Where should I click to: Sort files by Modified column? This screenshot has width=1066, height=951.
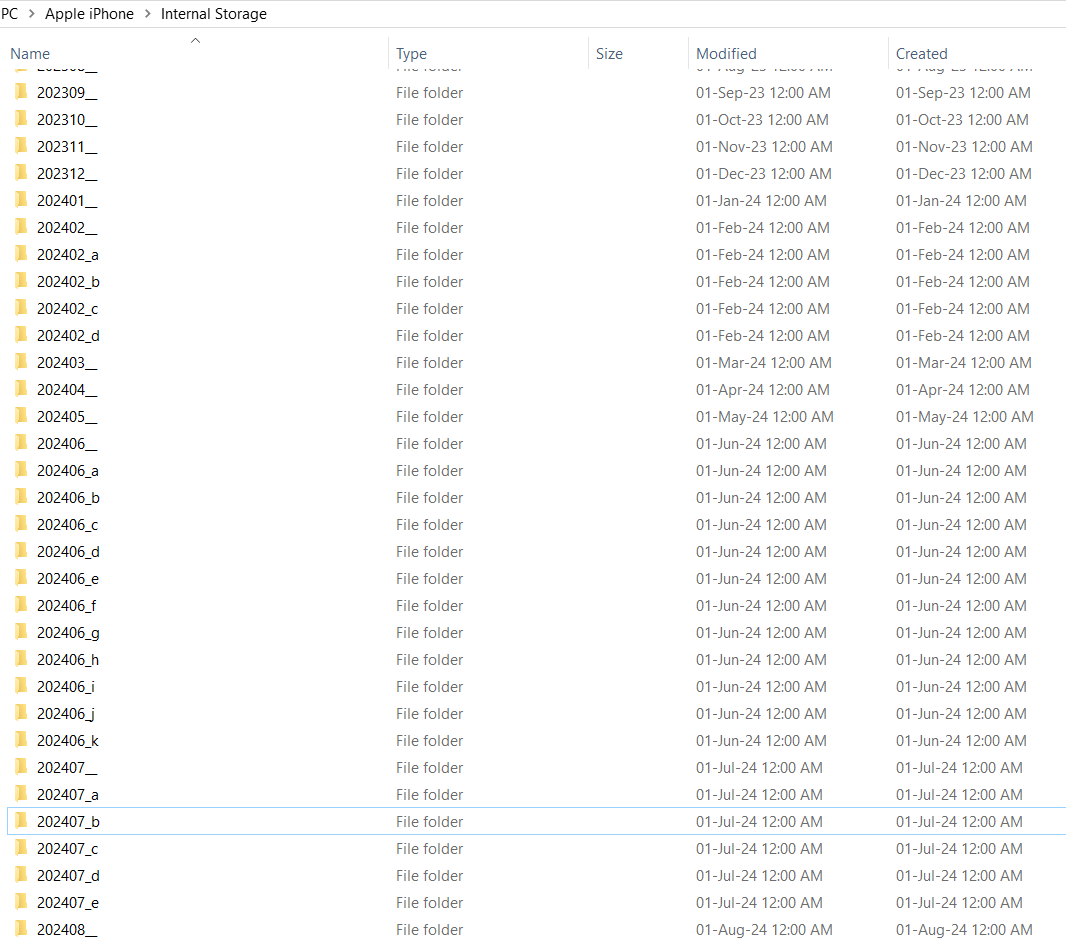[x=726, y=54]
